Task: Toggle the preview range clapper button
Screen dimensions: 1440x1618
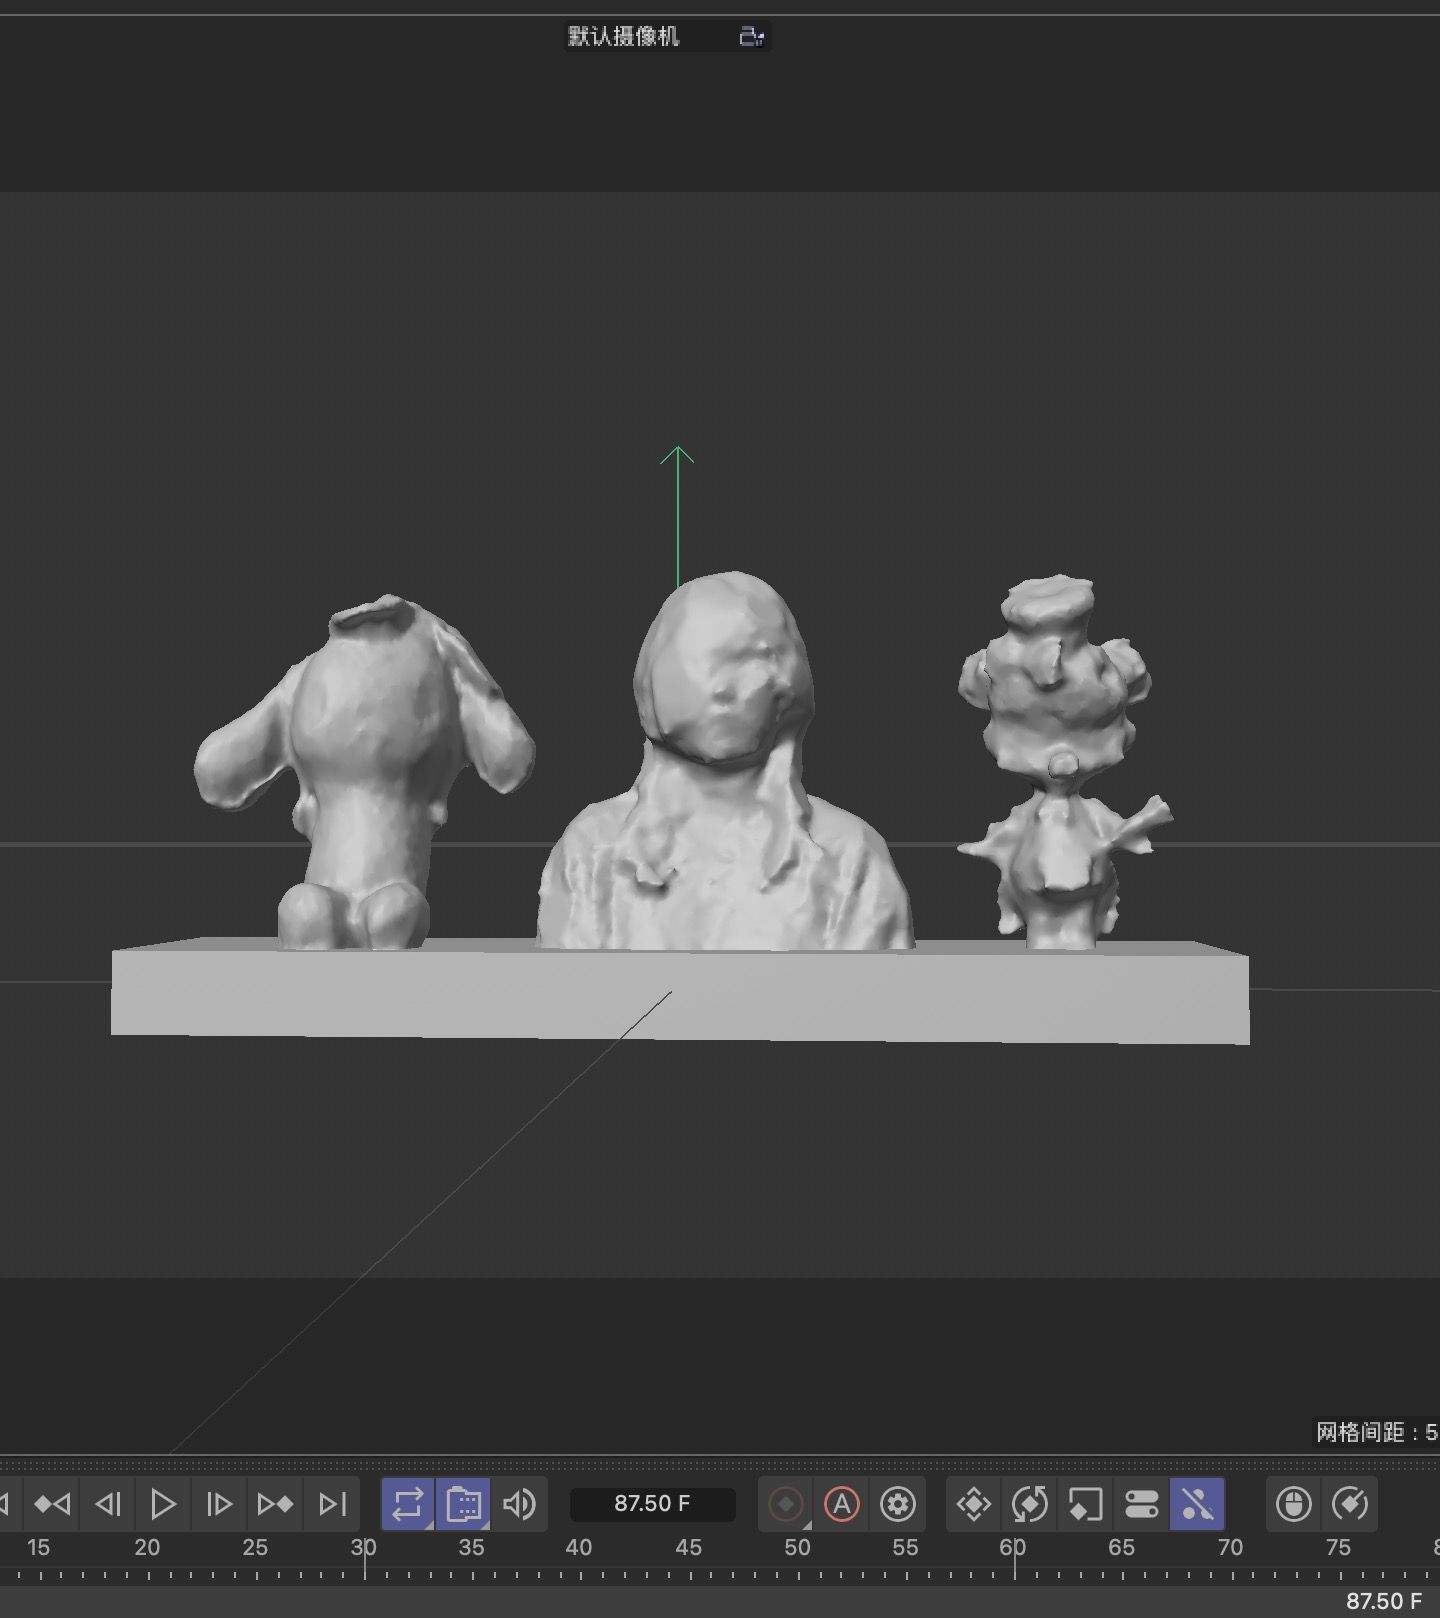Action: (464, 1504)
